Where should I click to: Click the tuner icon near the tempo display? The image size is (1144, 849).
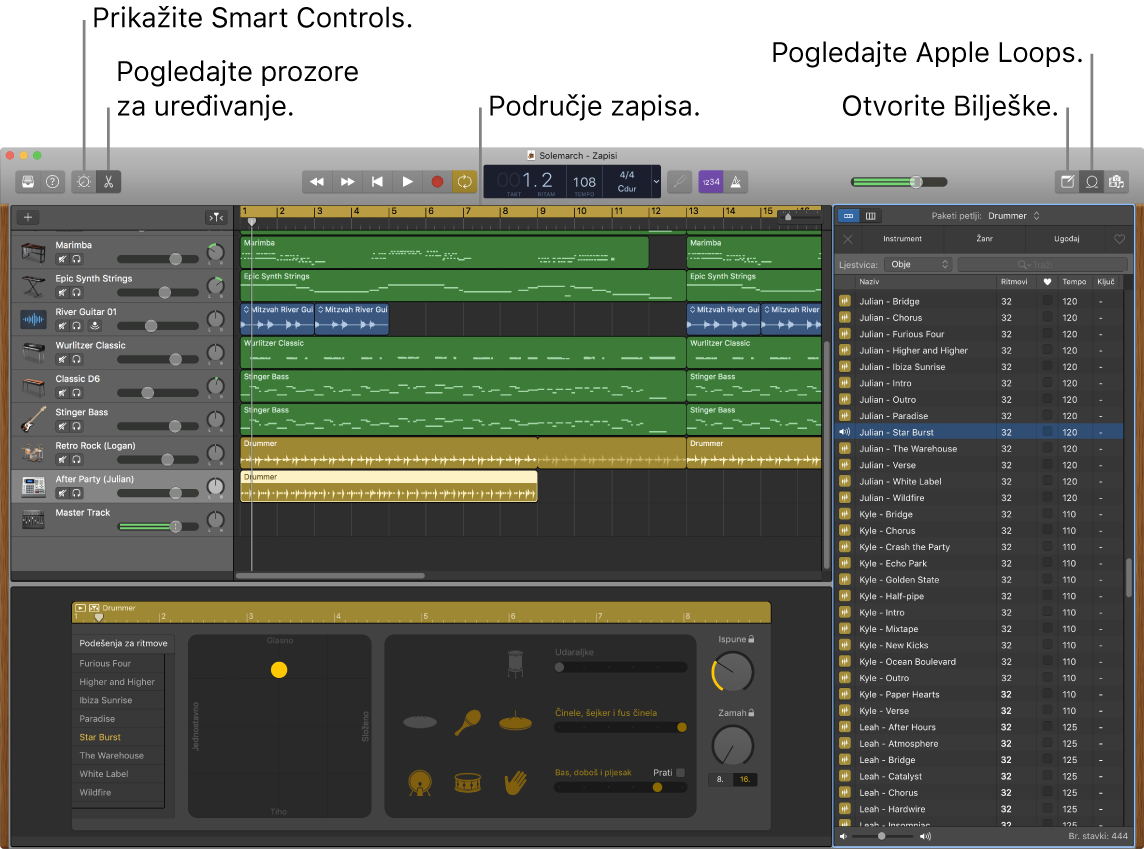click(x=679, y=181)
